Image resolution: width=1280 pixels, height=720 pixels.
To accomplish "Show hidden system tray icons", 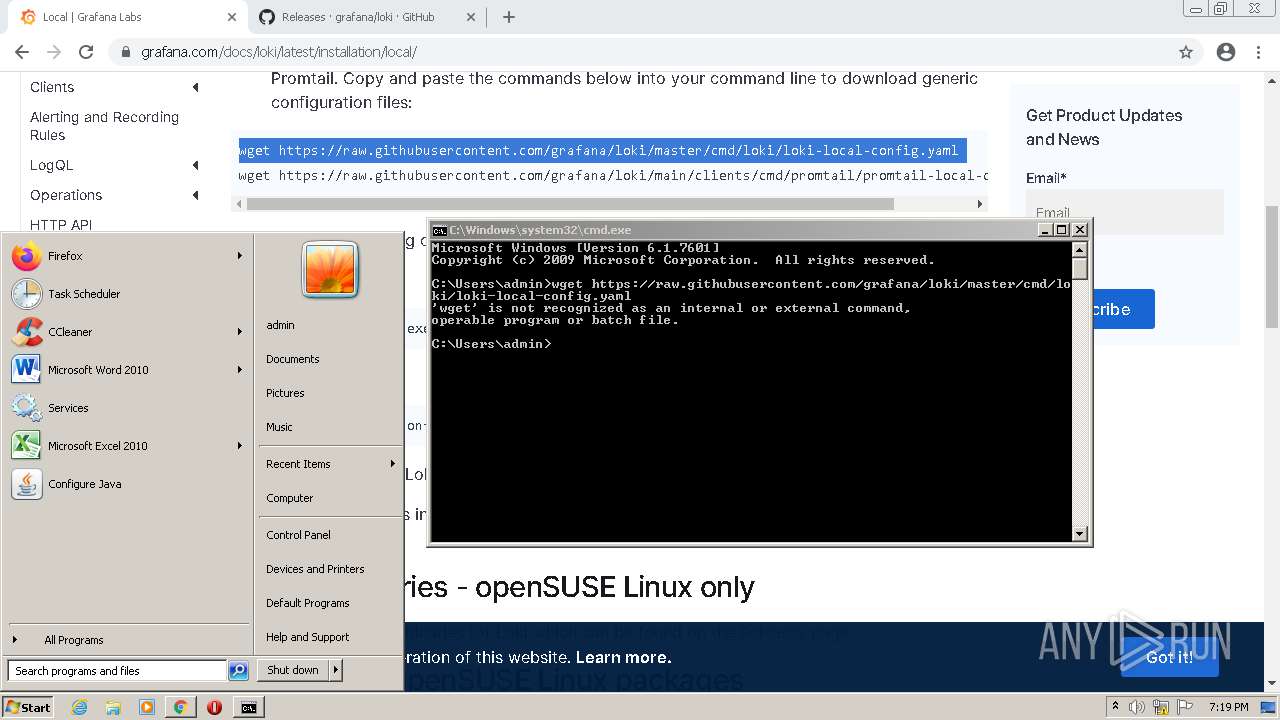I will click(x=1115, y=707).
